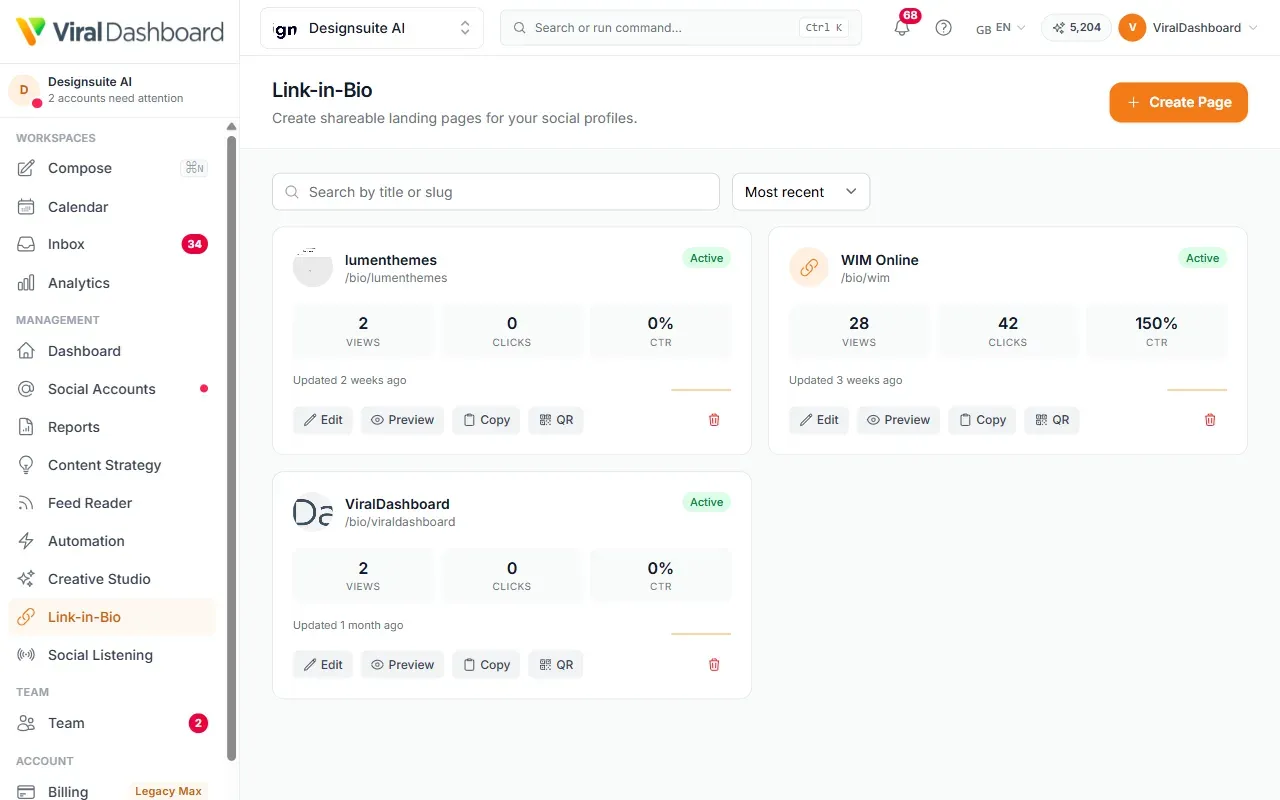The width and height of the screenshot is (1280, 800).
Task: Click the WIM Online link avatar icon
Action: point(809,268)
